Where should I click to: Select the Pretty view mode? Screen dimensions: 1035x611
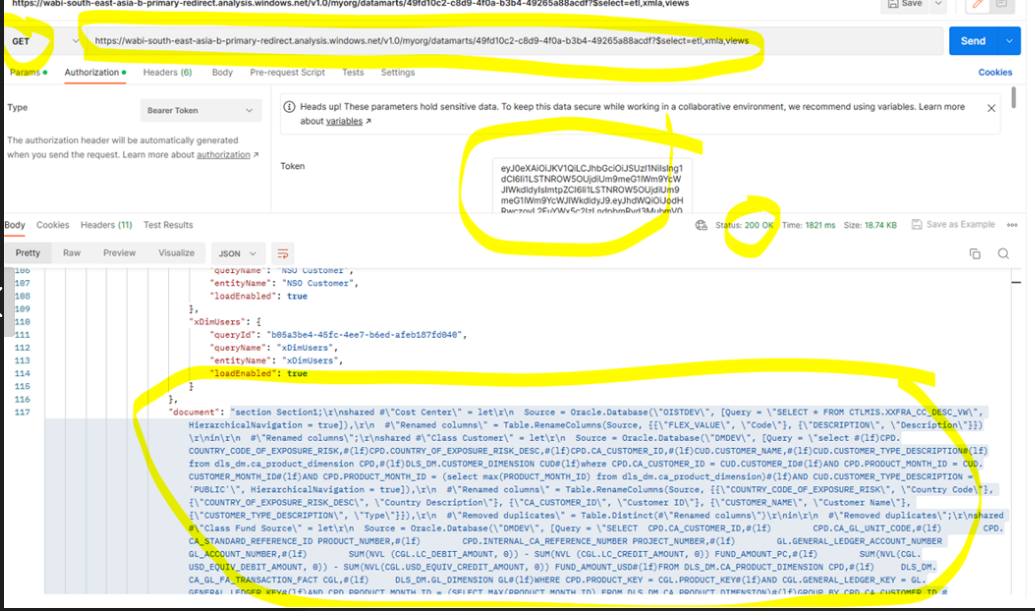coord(28,253)
